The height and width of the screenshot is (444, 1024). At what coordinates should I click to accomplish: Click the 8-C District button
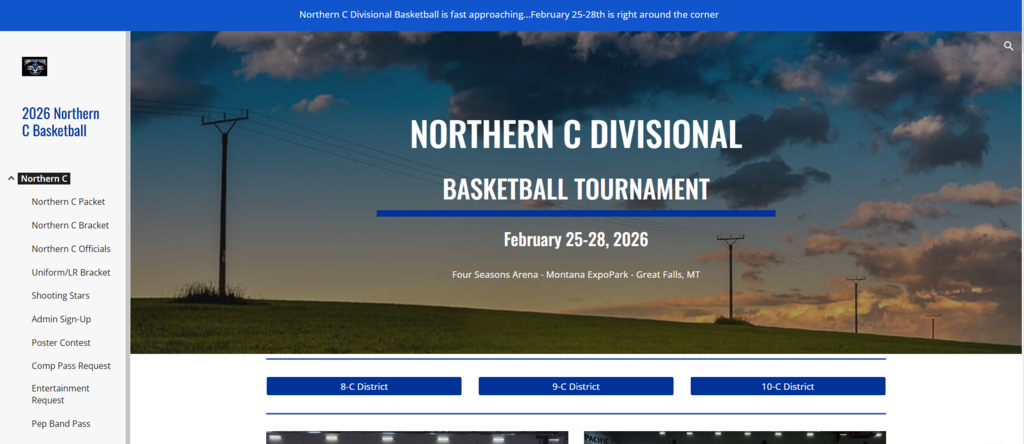tap(364, 386)
